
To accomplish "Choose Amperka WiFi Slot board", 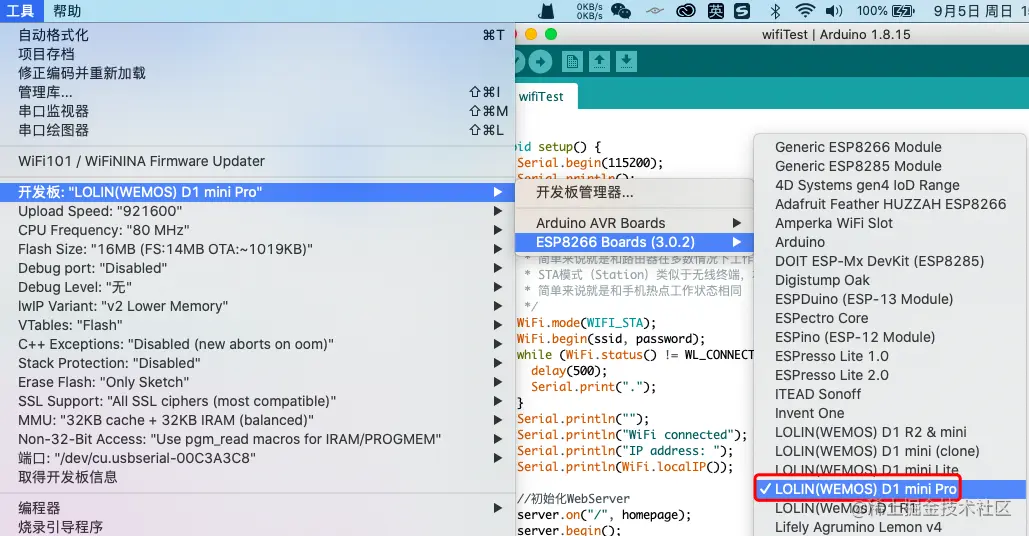I will (x=890, y=223).
